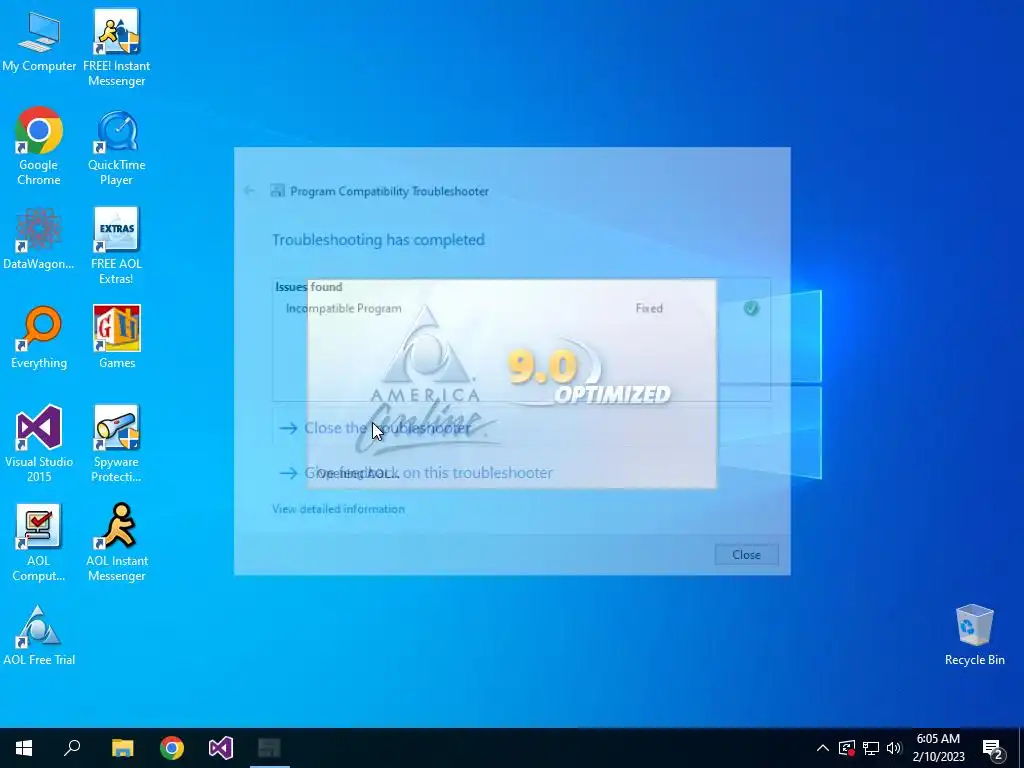Click the 'Troubleshooting has completed' heading
The height and width of the screenshot is (768, 1024).
pos(378,240)
